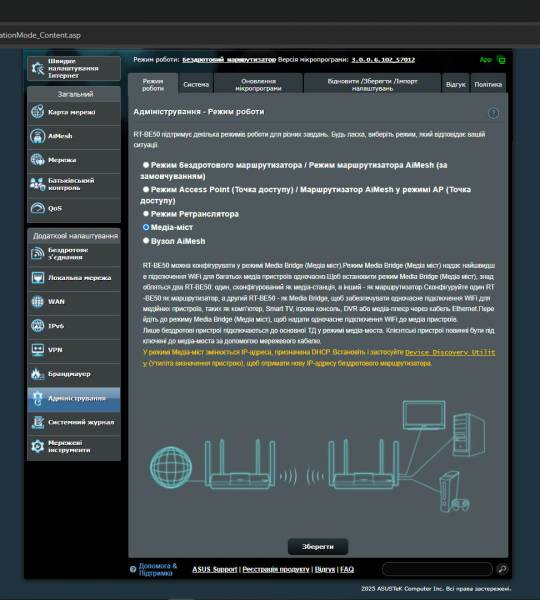The image size is (540, 600).
Task: Click the Адміністрування gear icon
Action: [38, 398]
